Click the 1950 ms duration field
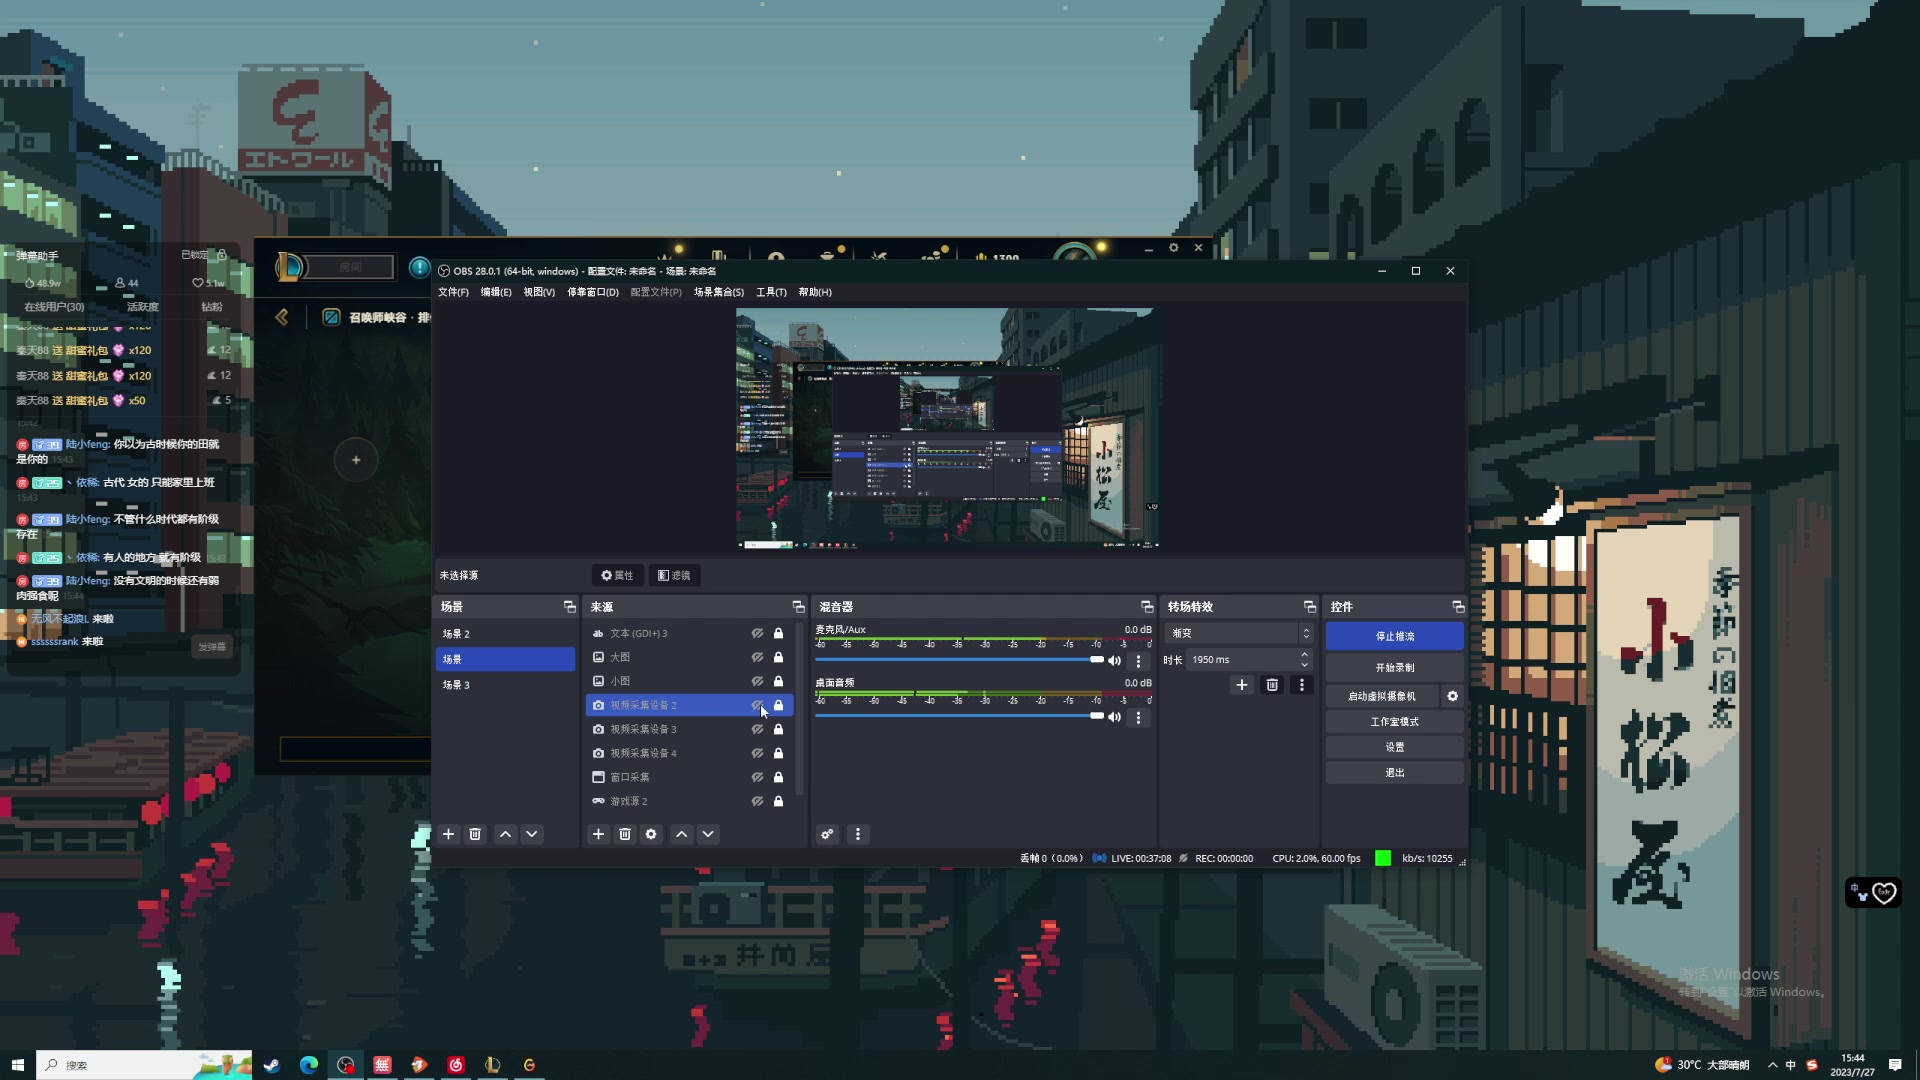Screen dimensions: 1920x1080 [1242, 660]
